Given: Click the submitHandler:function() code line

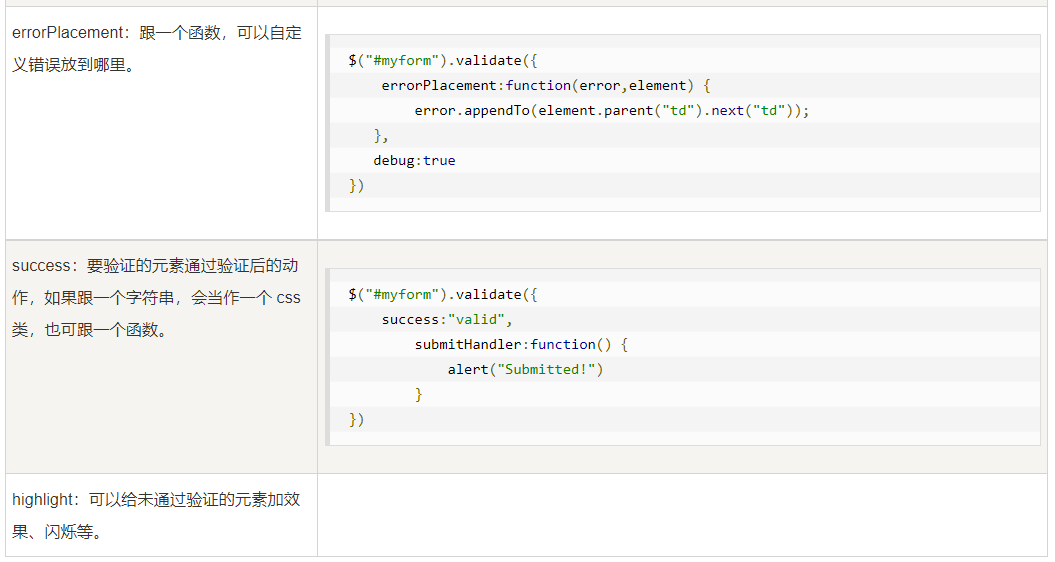Looking at the screenshot, I should pyautogui.click(x=521, y=344).
